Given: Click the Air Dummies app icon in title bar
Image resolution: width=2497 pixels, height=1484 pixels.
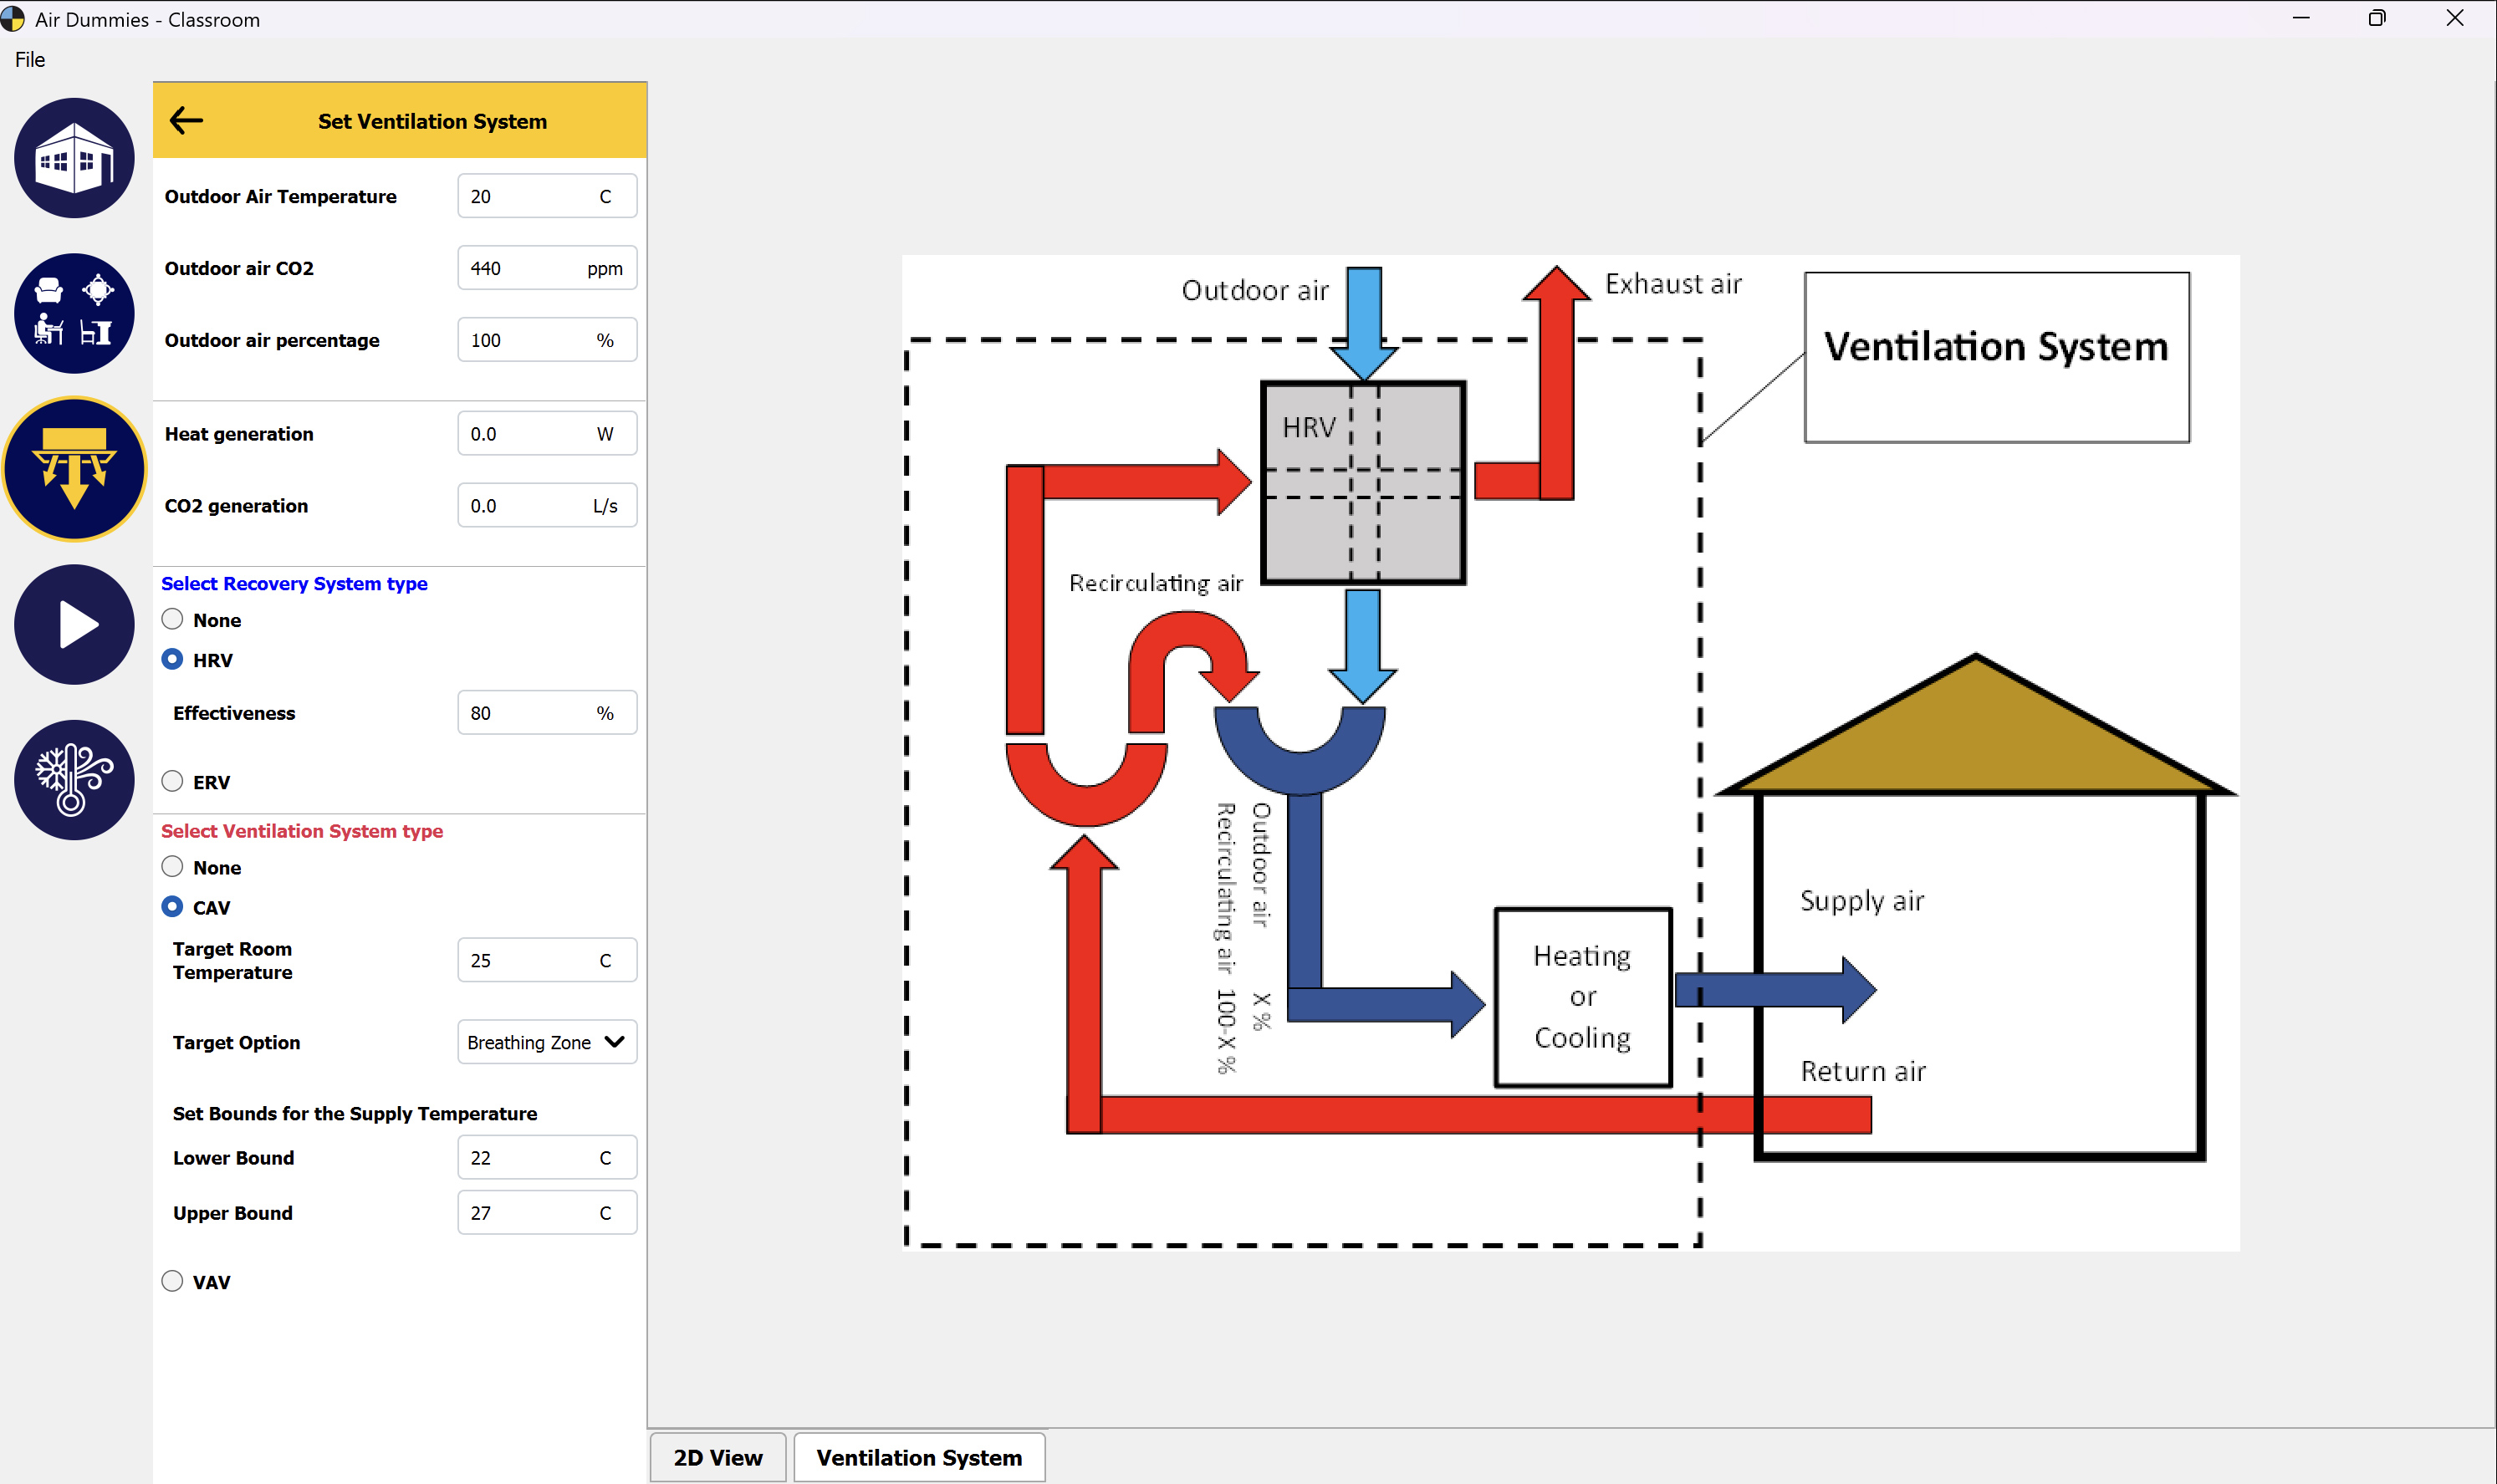Looking at the screenshot, I should [x=13, y=19].
